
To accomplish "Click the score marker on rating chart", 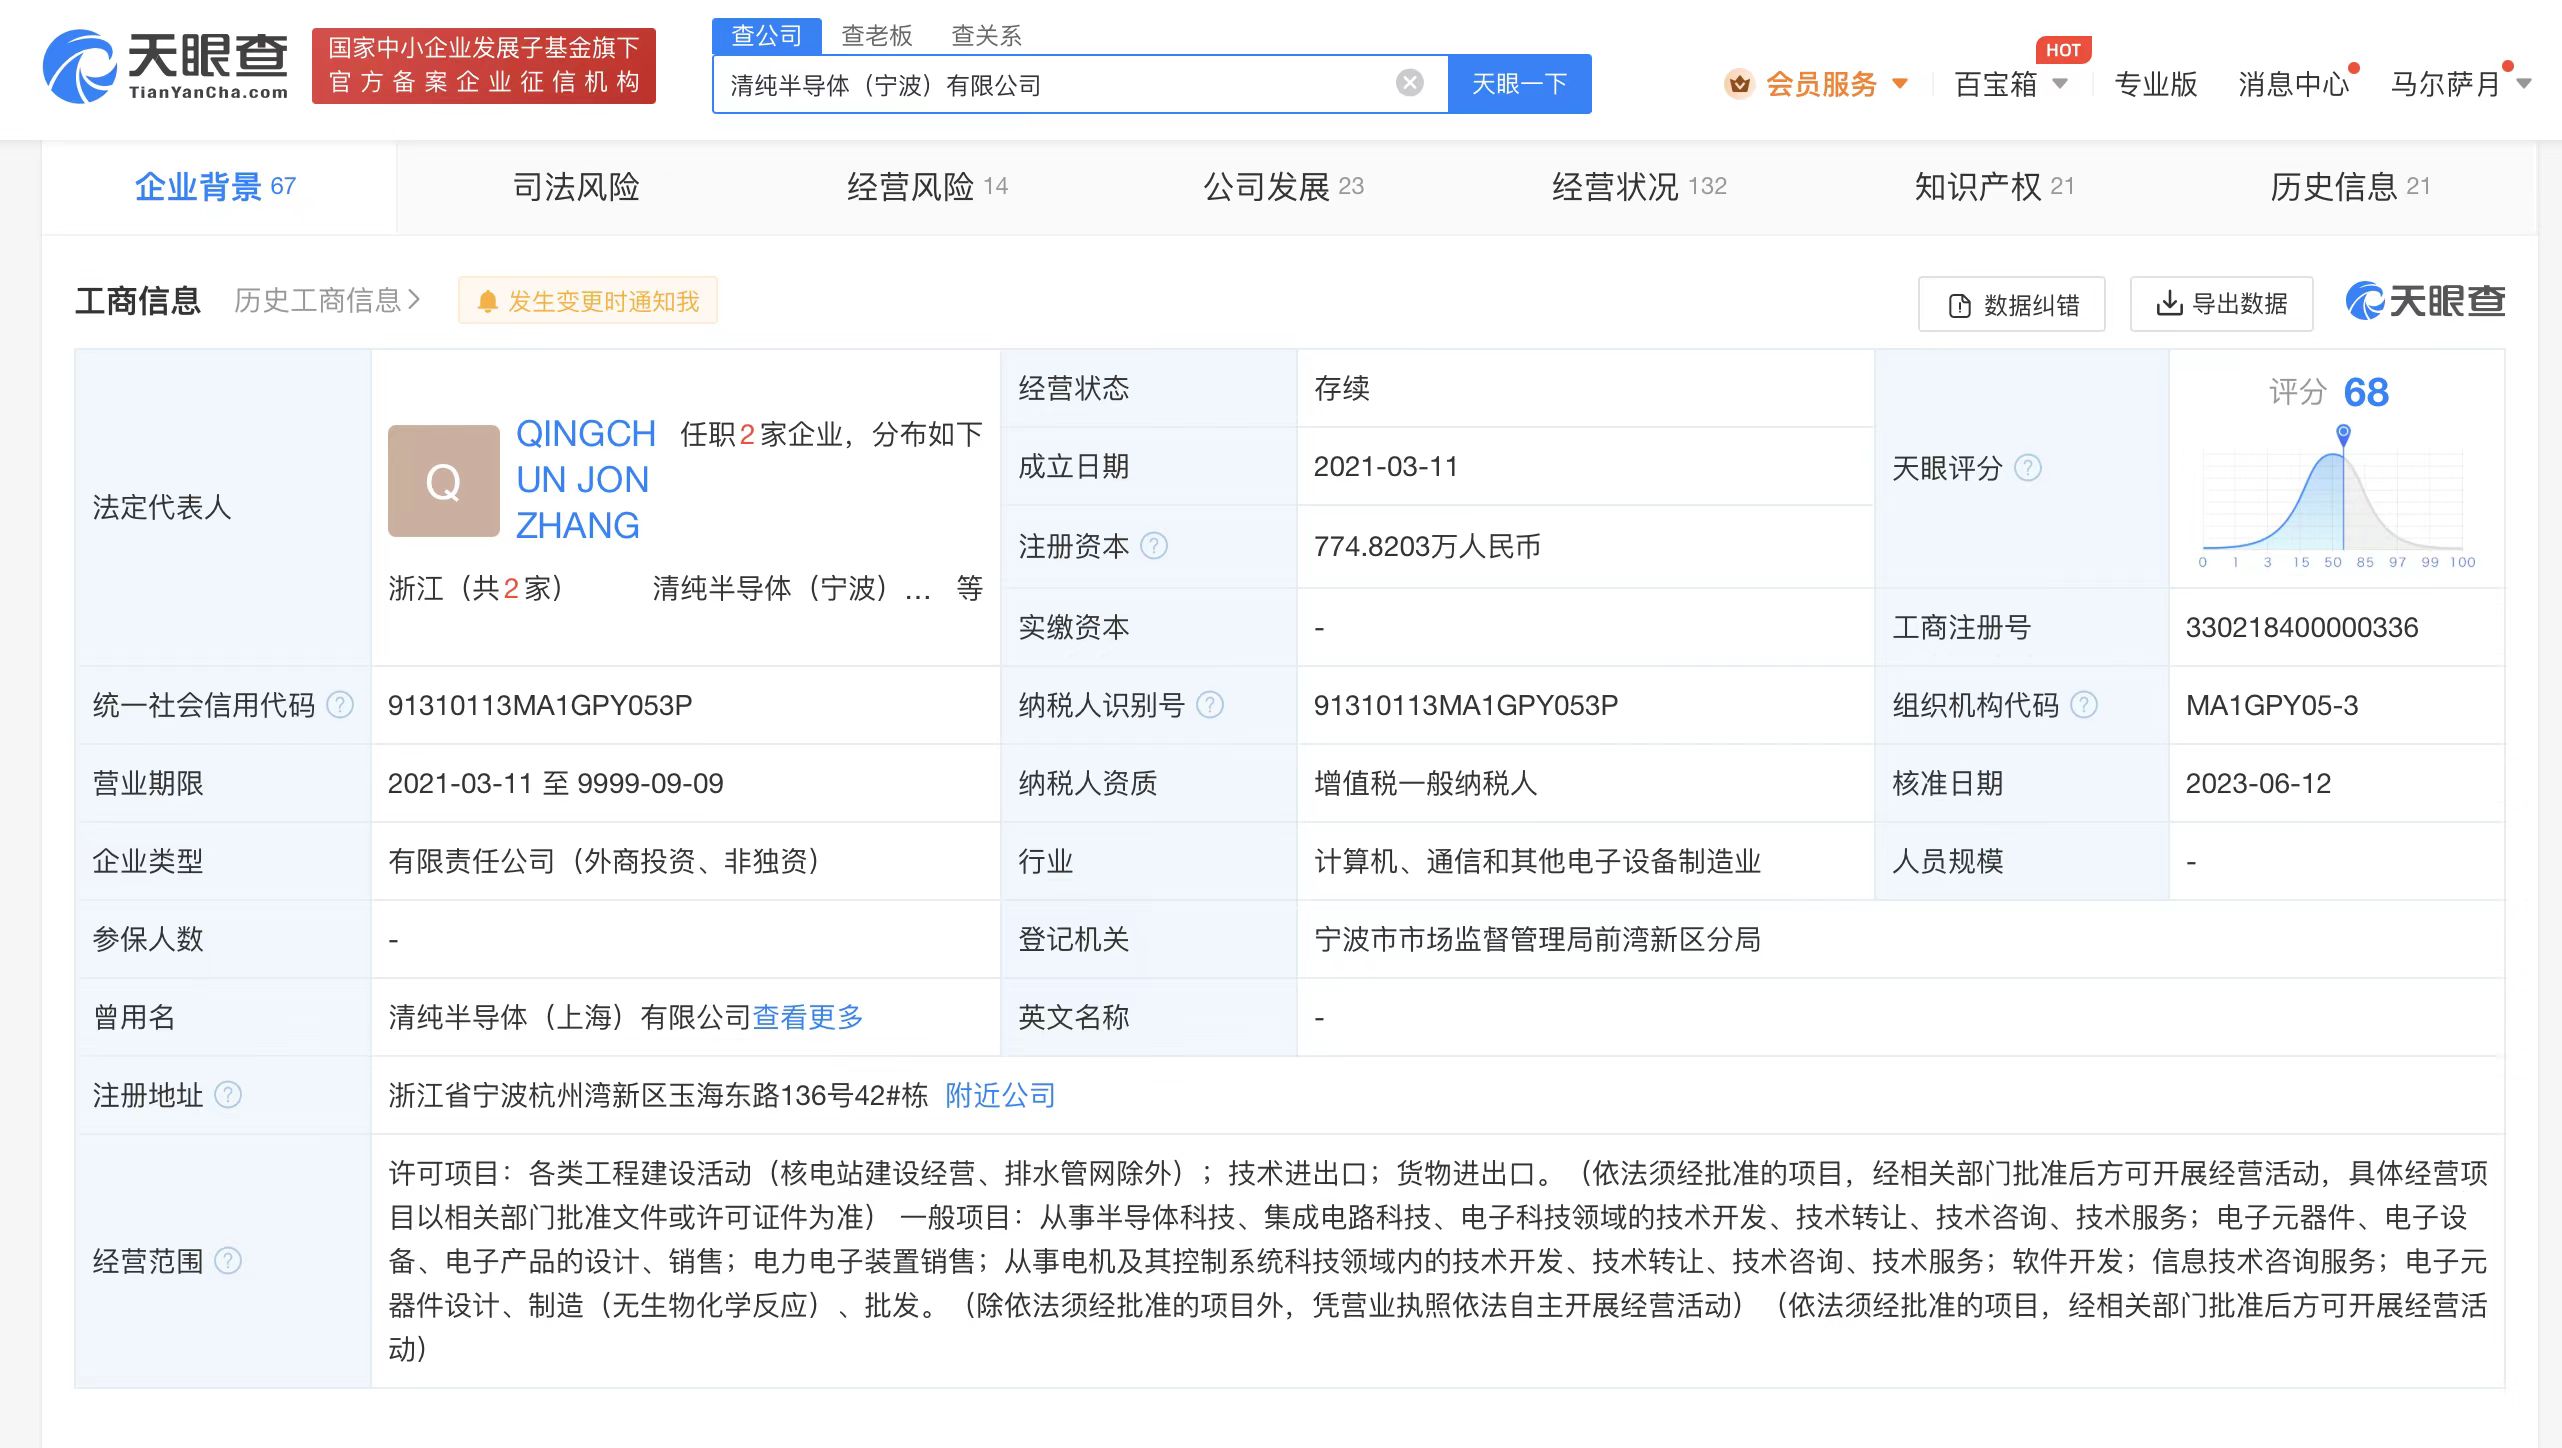I will pyautogui.click(x=2343, y=434).
